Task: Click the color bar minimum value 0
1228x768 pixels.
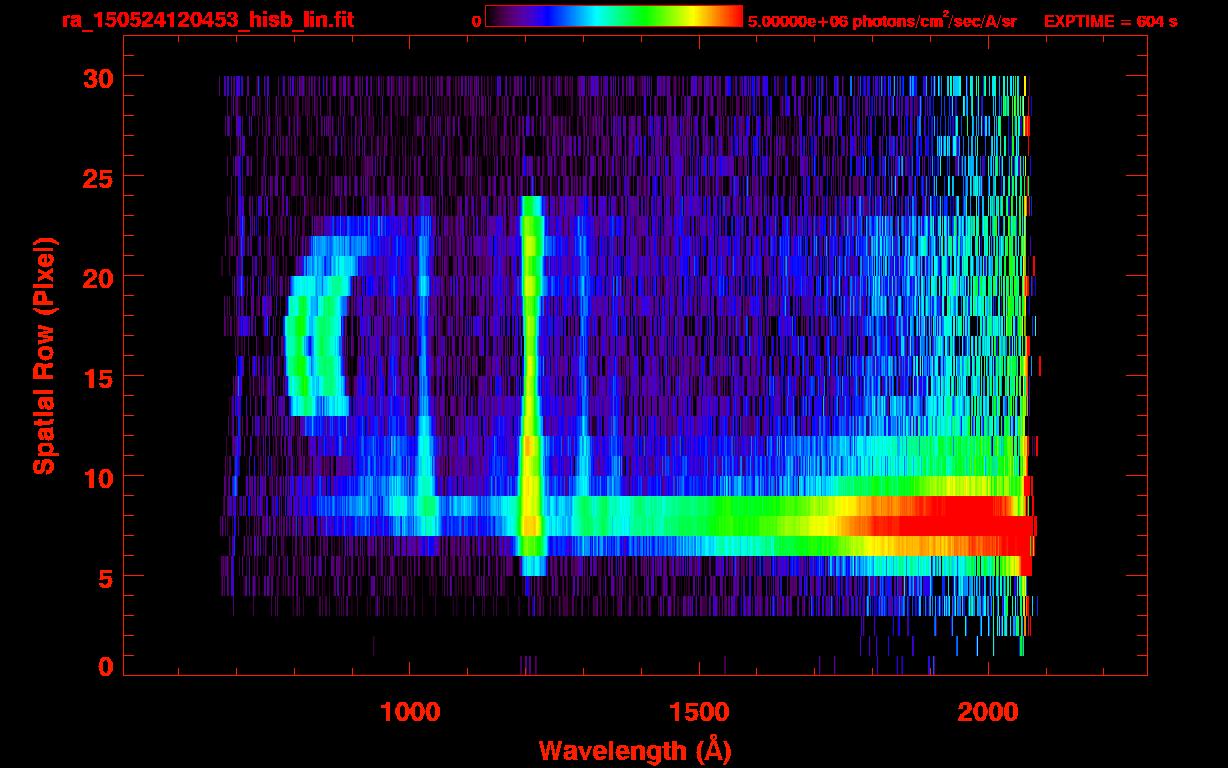Action: pyautogui.click(x=477, y=21)
